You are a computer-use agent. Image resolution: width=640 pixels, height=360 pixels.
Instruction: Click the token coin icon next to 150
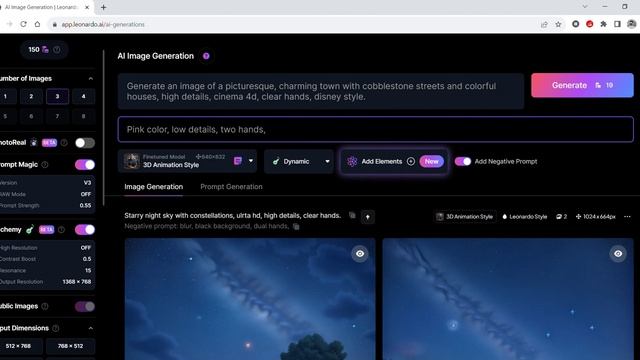[x=45, y=50]
